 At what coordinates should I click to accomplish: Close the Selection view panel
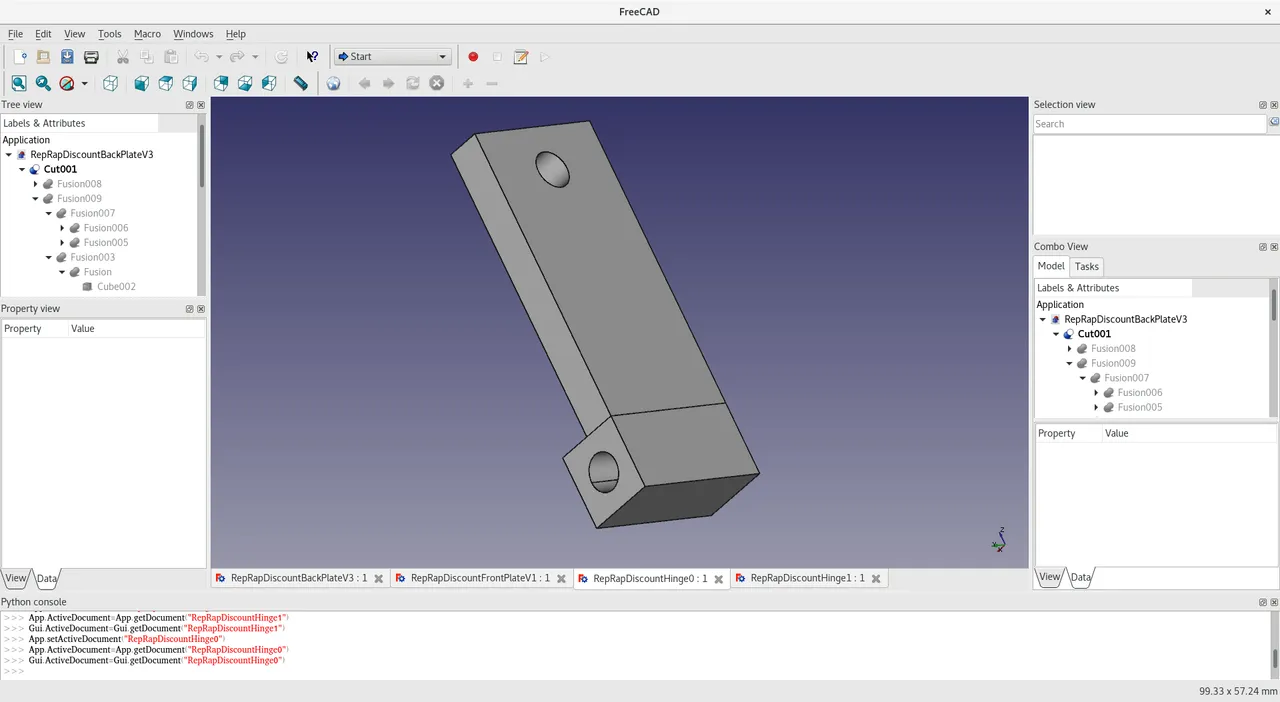click(x=1273, y=105)
